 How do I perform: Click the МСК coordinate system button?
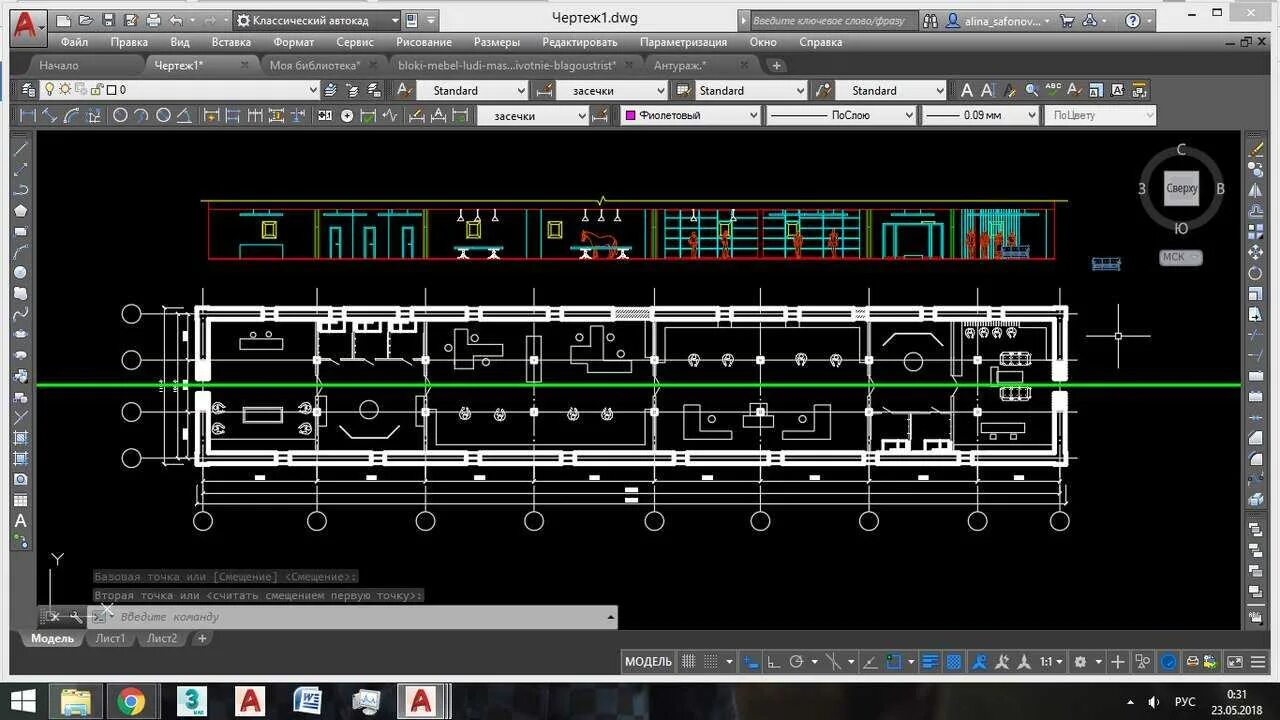pos(1181,257)
